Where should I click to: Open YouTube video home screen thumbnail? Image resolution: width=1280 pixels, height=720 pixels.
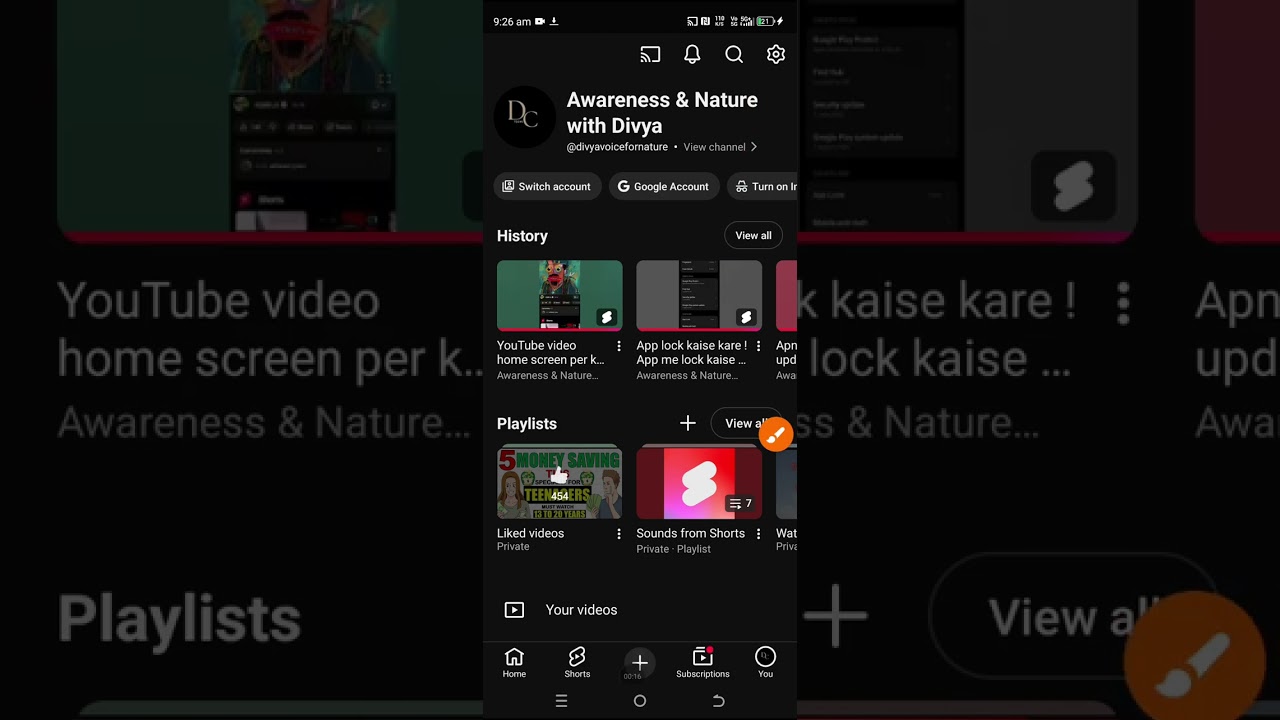coord(560,295)
